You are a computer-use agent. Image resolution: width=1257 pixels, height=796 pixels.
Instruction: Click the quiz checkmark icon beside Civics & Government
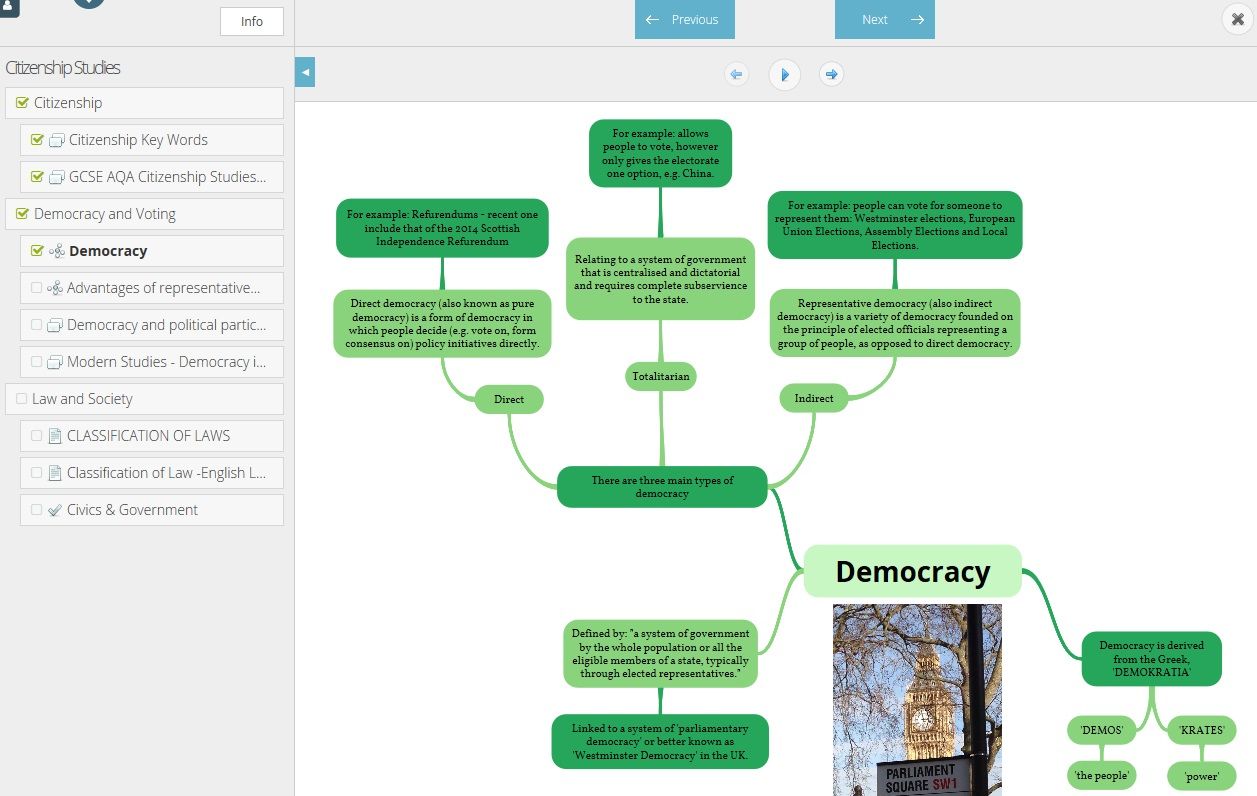point(55,510)
